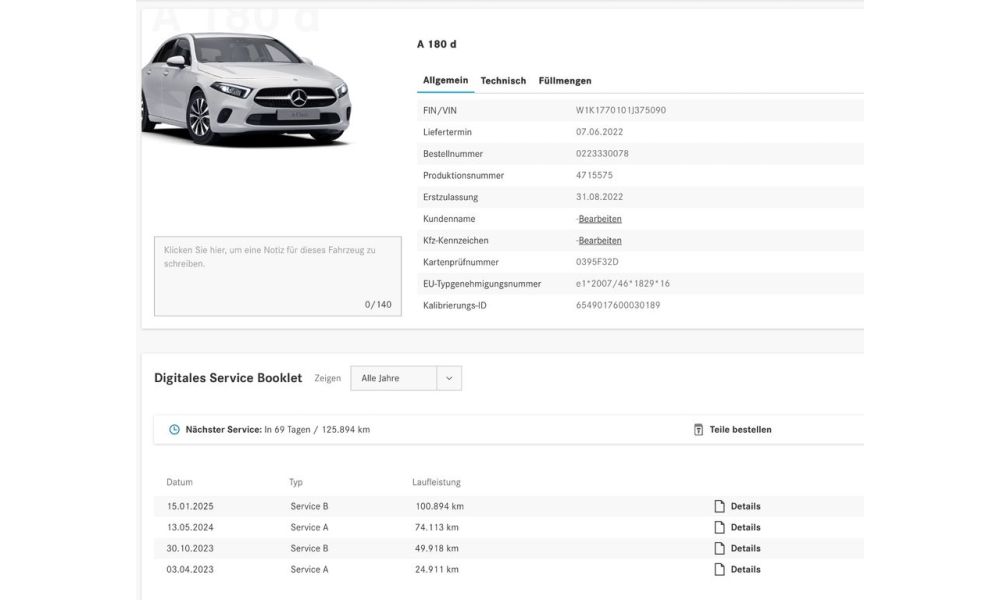The height and width of the screenshot is (600, 1000).
Task: Open the Füllmengen tab
Action: click(565, 81)
